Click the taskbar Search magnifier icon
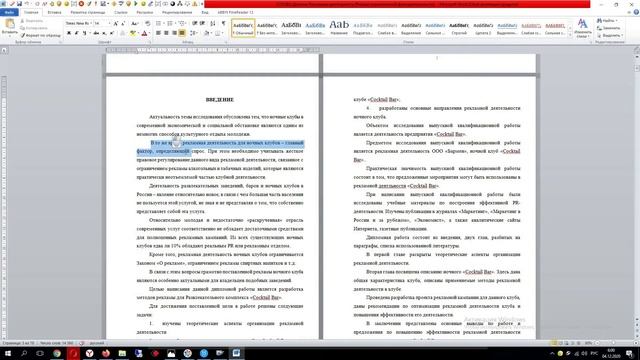The image size is (640, 360). pyautogui.click(x=24, y=353)
